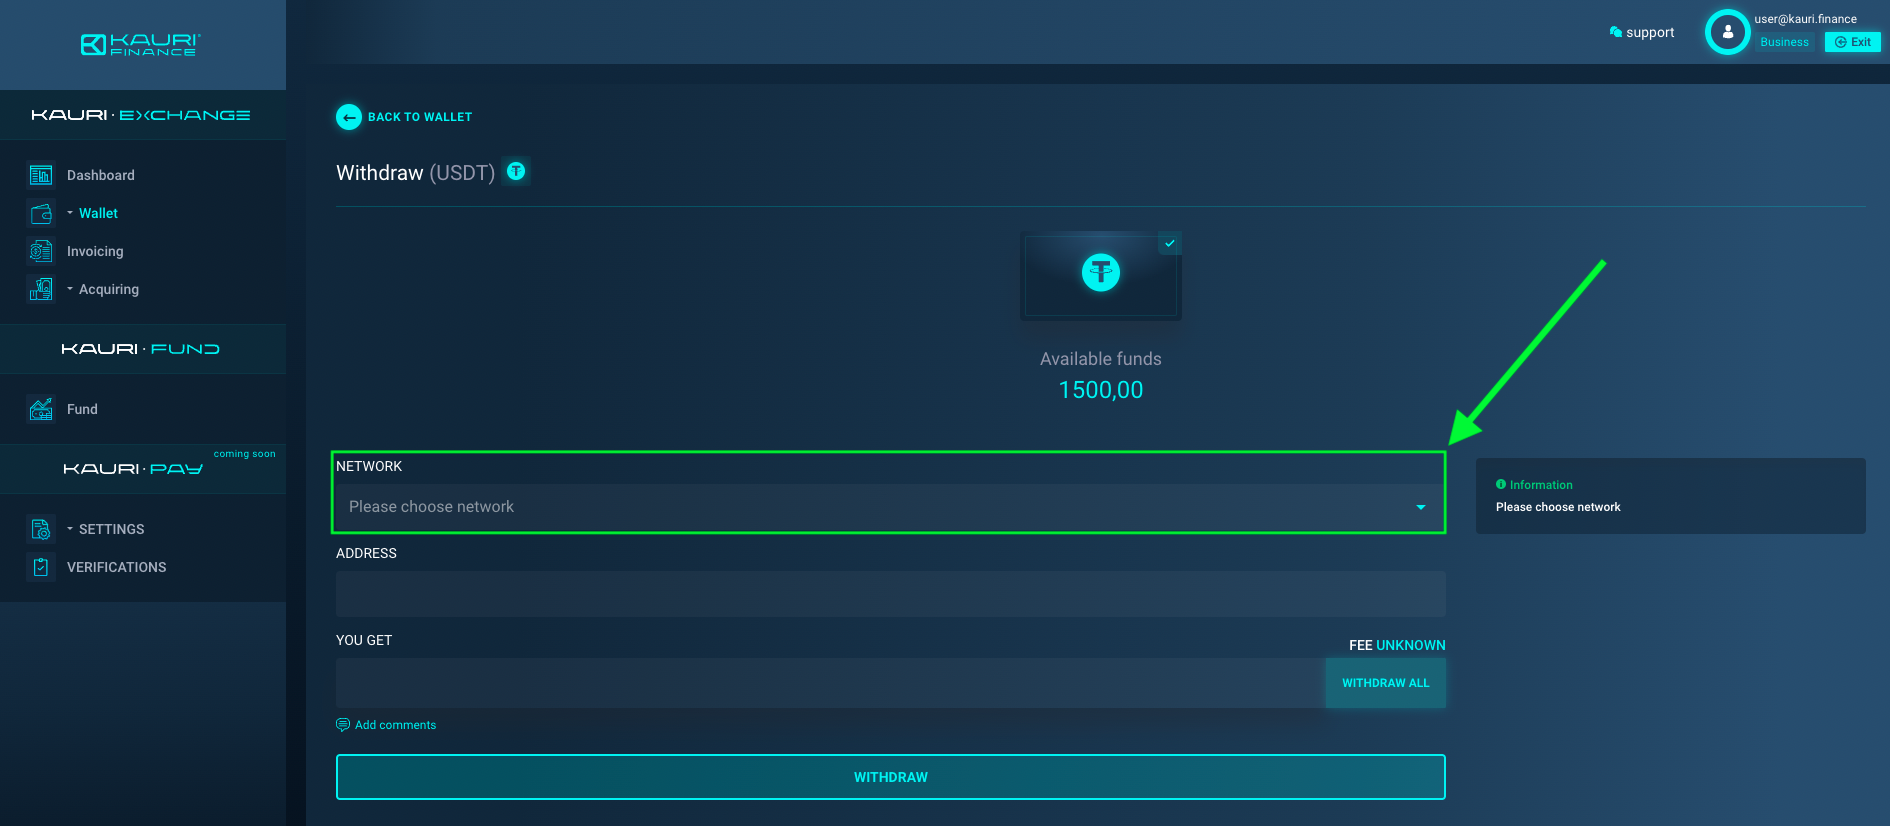Click the Kauri Finance logo
This screenshot has height=826, width=1890.
[x=141, y=44]
